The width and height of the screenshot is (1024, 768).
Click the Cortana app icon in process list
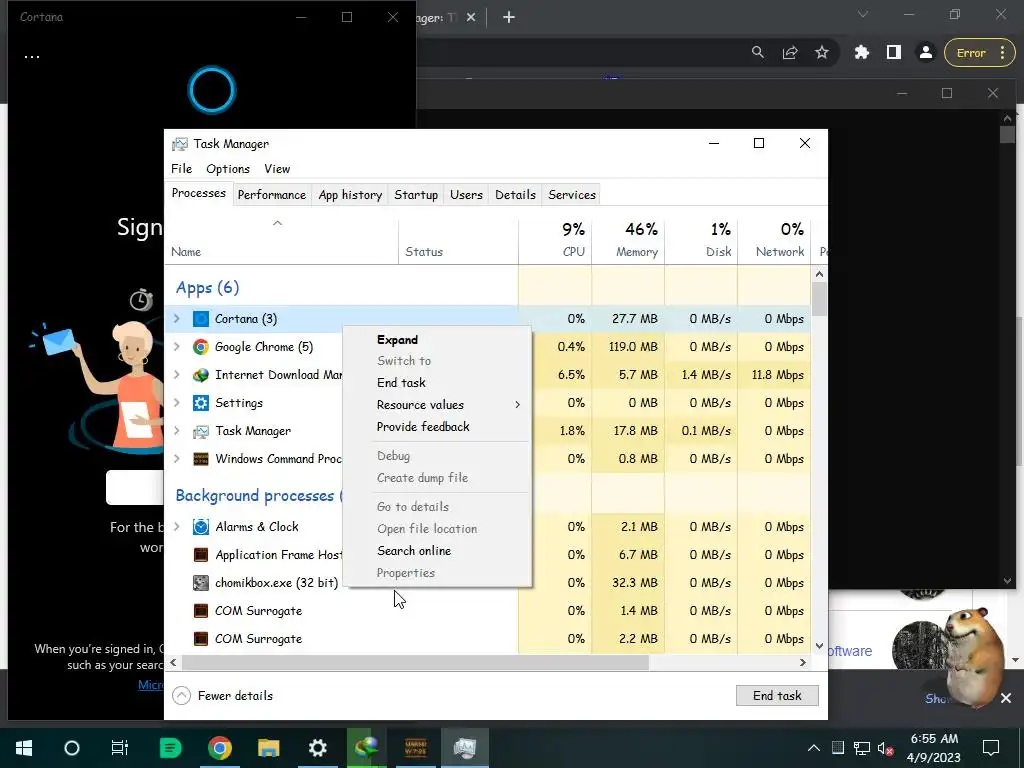(200, 319)
